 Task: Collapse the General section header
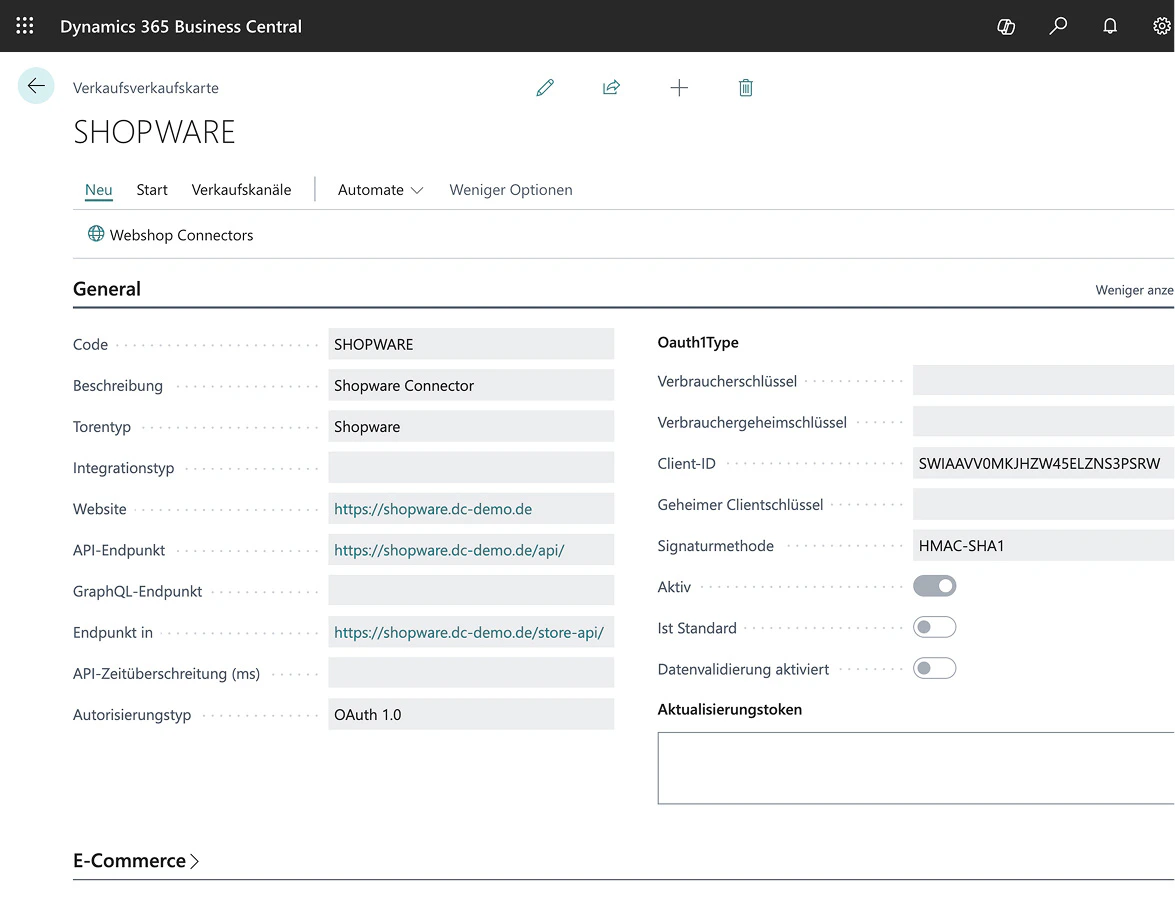tap(106, 289)
